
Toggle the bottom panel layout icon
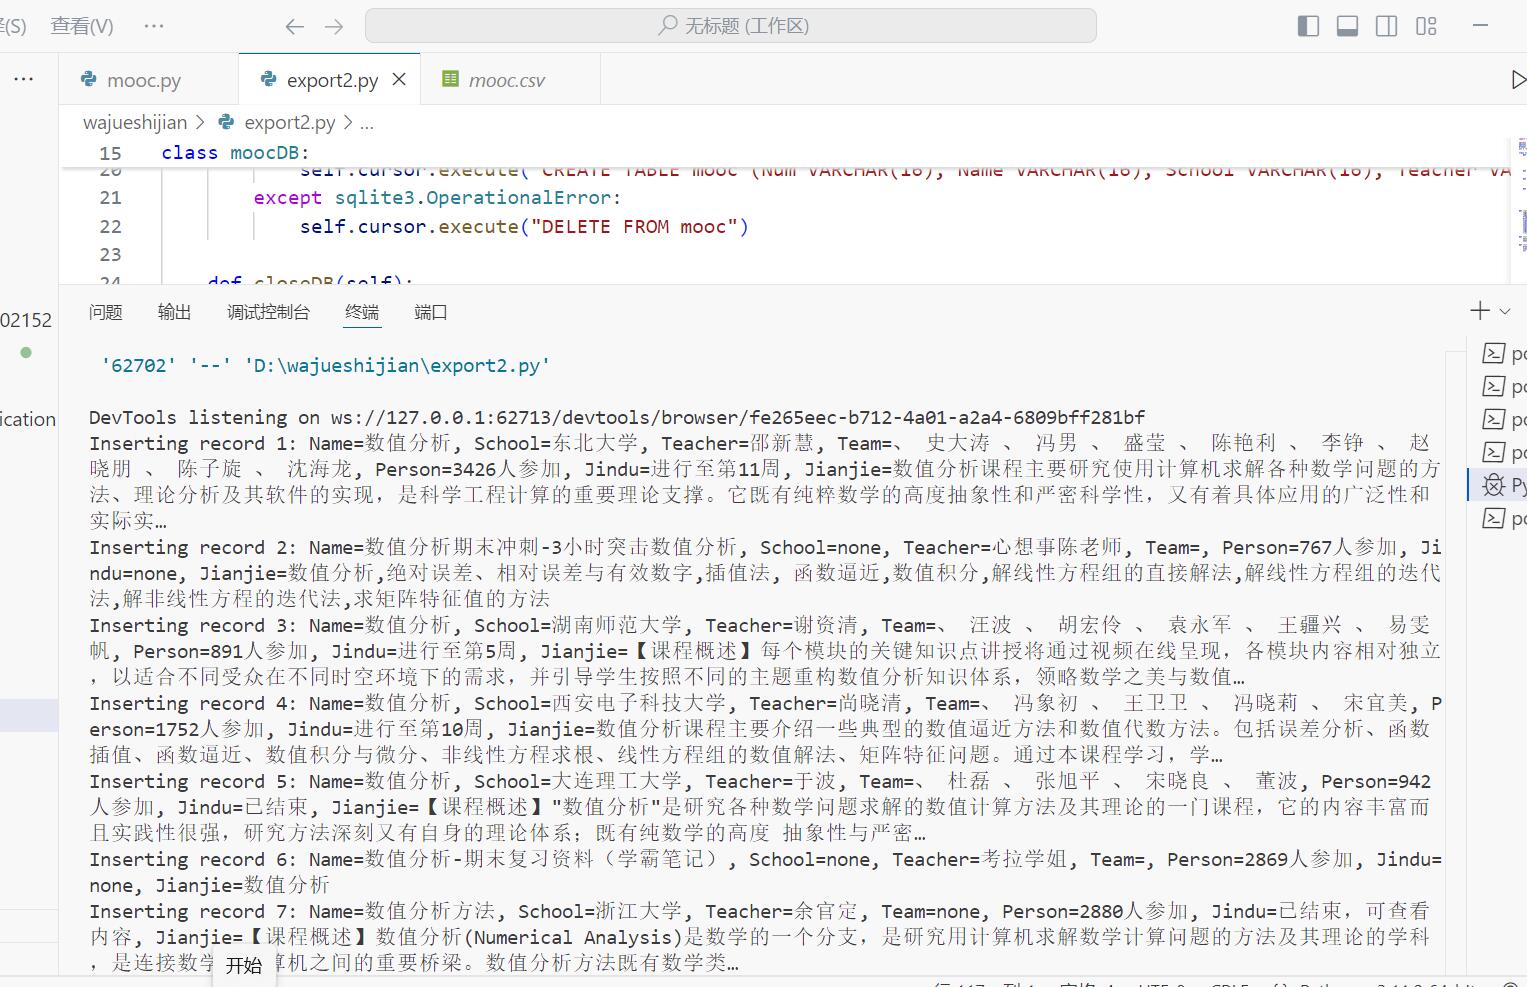point(1347,27)
